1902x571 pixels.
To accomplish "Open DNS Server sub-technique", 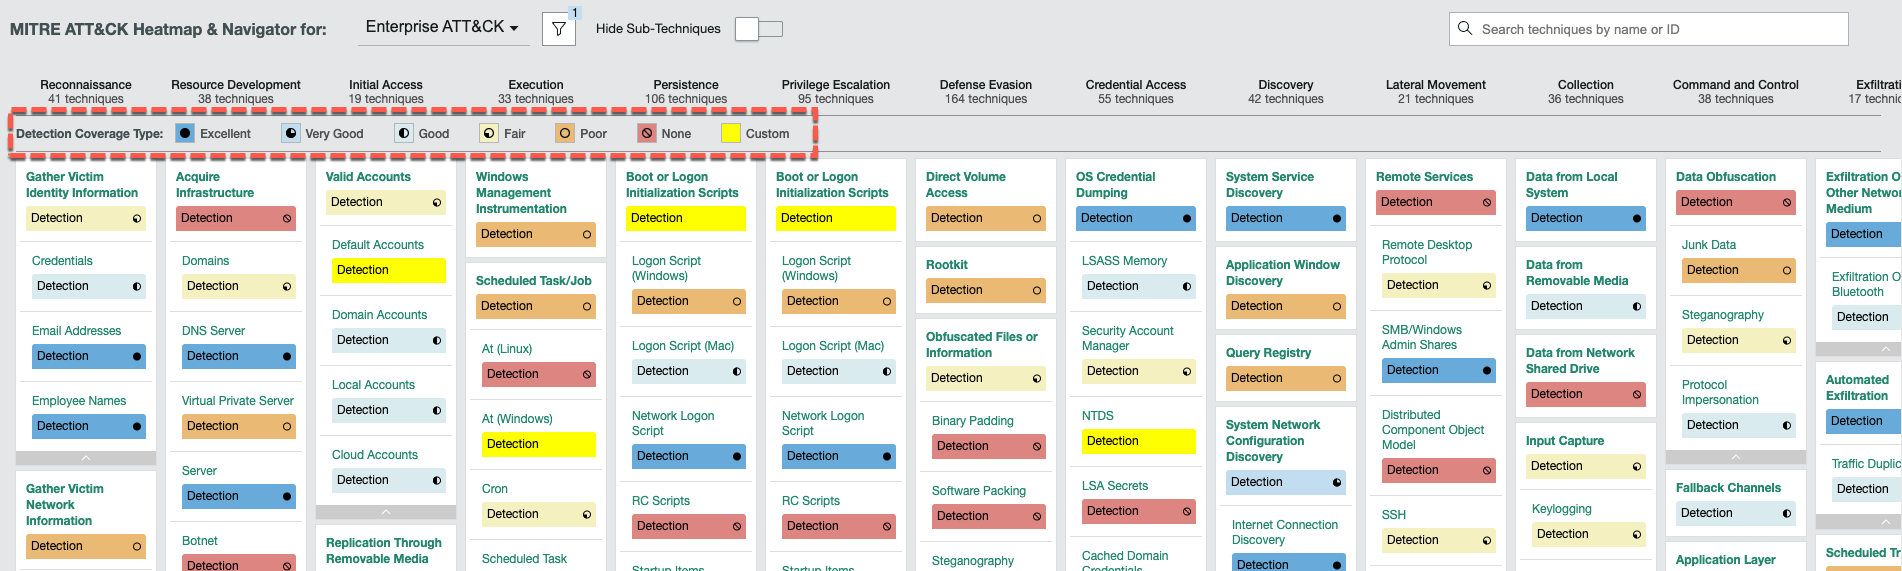I will tap(213, 331).
